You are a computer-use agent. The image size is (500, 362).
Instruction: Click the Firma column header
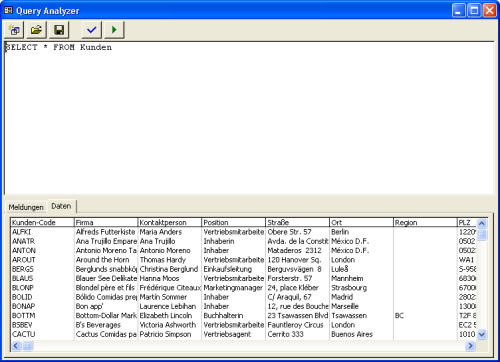(x=106, y=222)
